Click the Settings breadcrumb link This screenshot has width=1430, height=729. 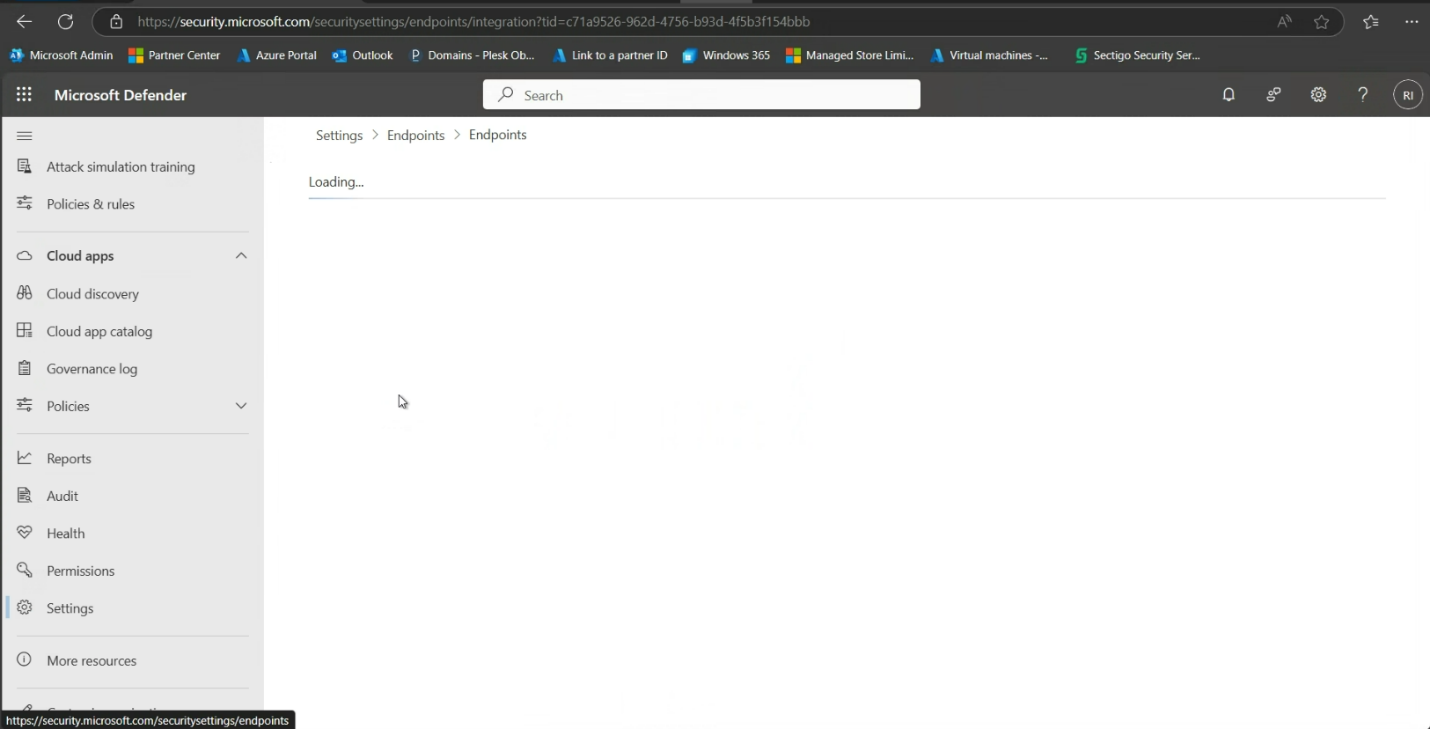click(339, 135)
